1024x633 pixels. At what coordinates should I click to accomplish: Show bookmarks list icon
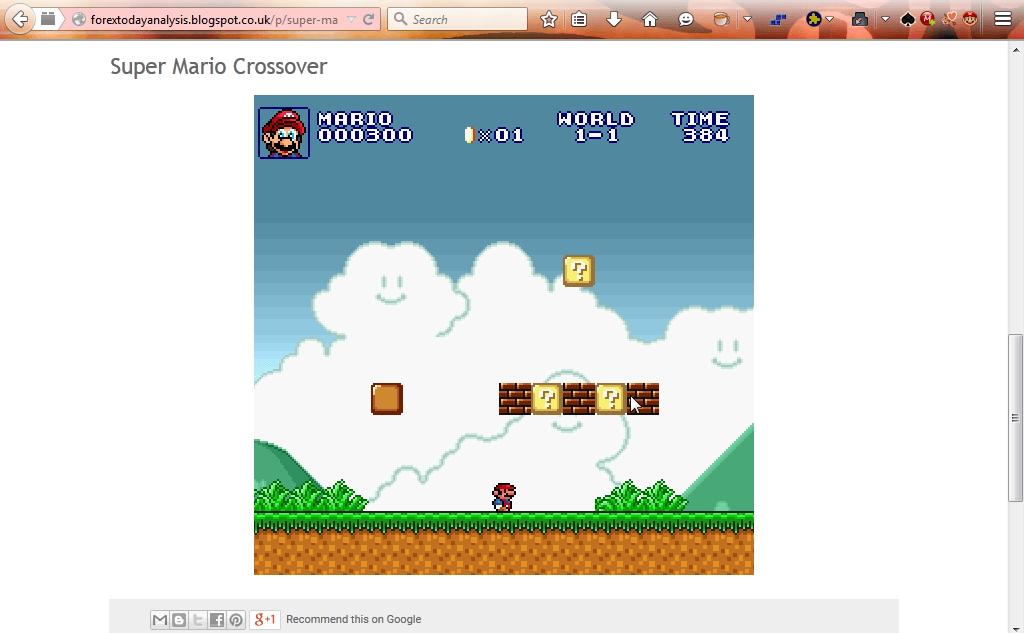(579, 20)
